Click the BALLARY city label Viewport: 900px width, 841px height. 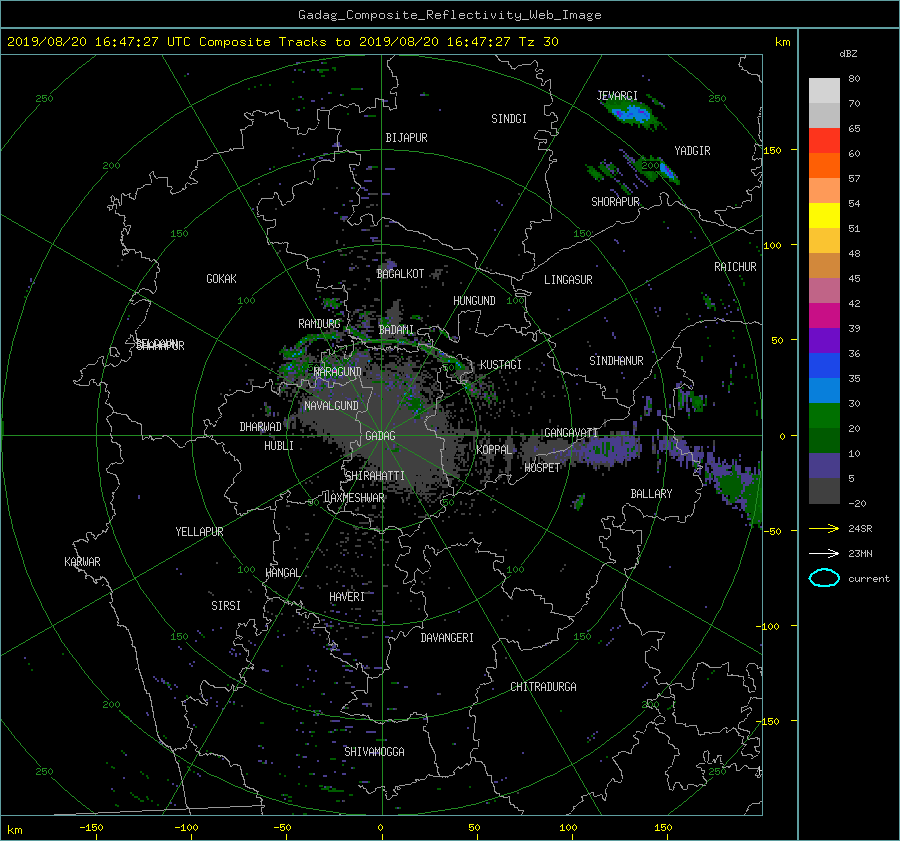coord(651,494)
